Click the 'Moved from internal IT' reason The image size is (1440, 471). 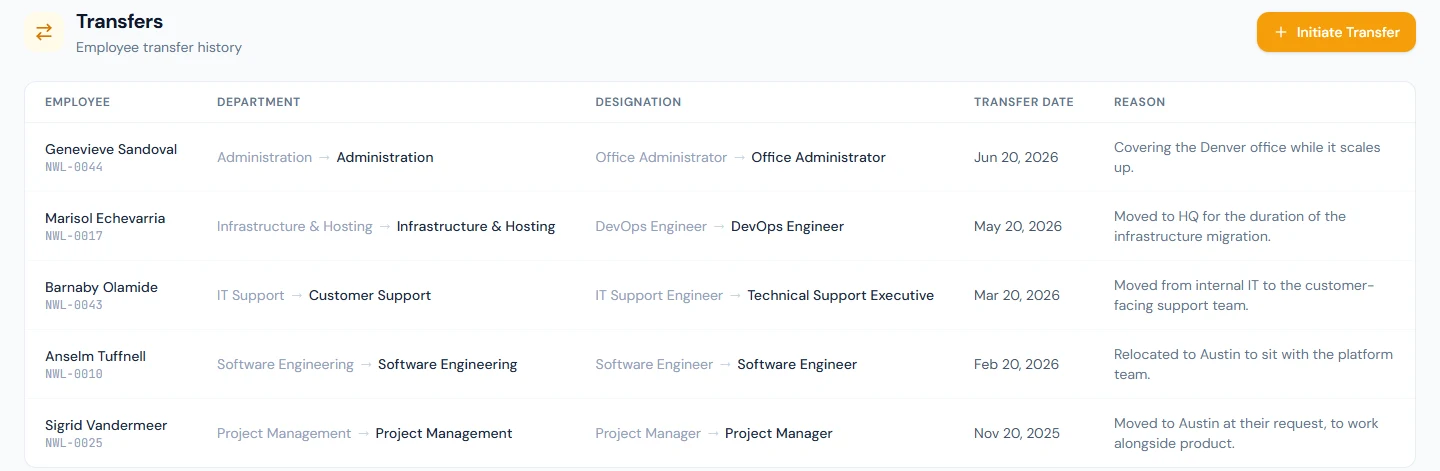click(x=1245, y=295)
